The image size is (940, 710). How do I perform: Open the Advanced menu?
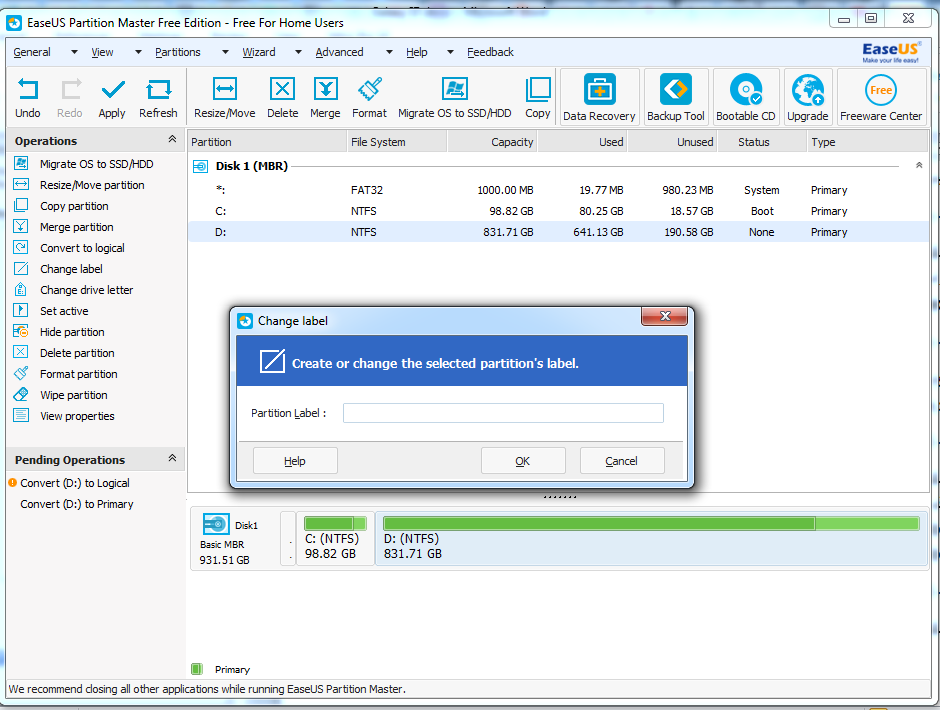[x=339, y=52]
